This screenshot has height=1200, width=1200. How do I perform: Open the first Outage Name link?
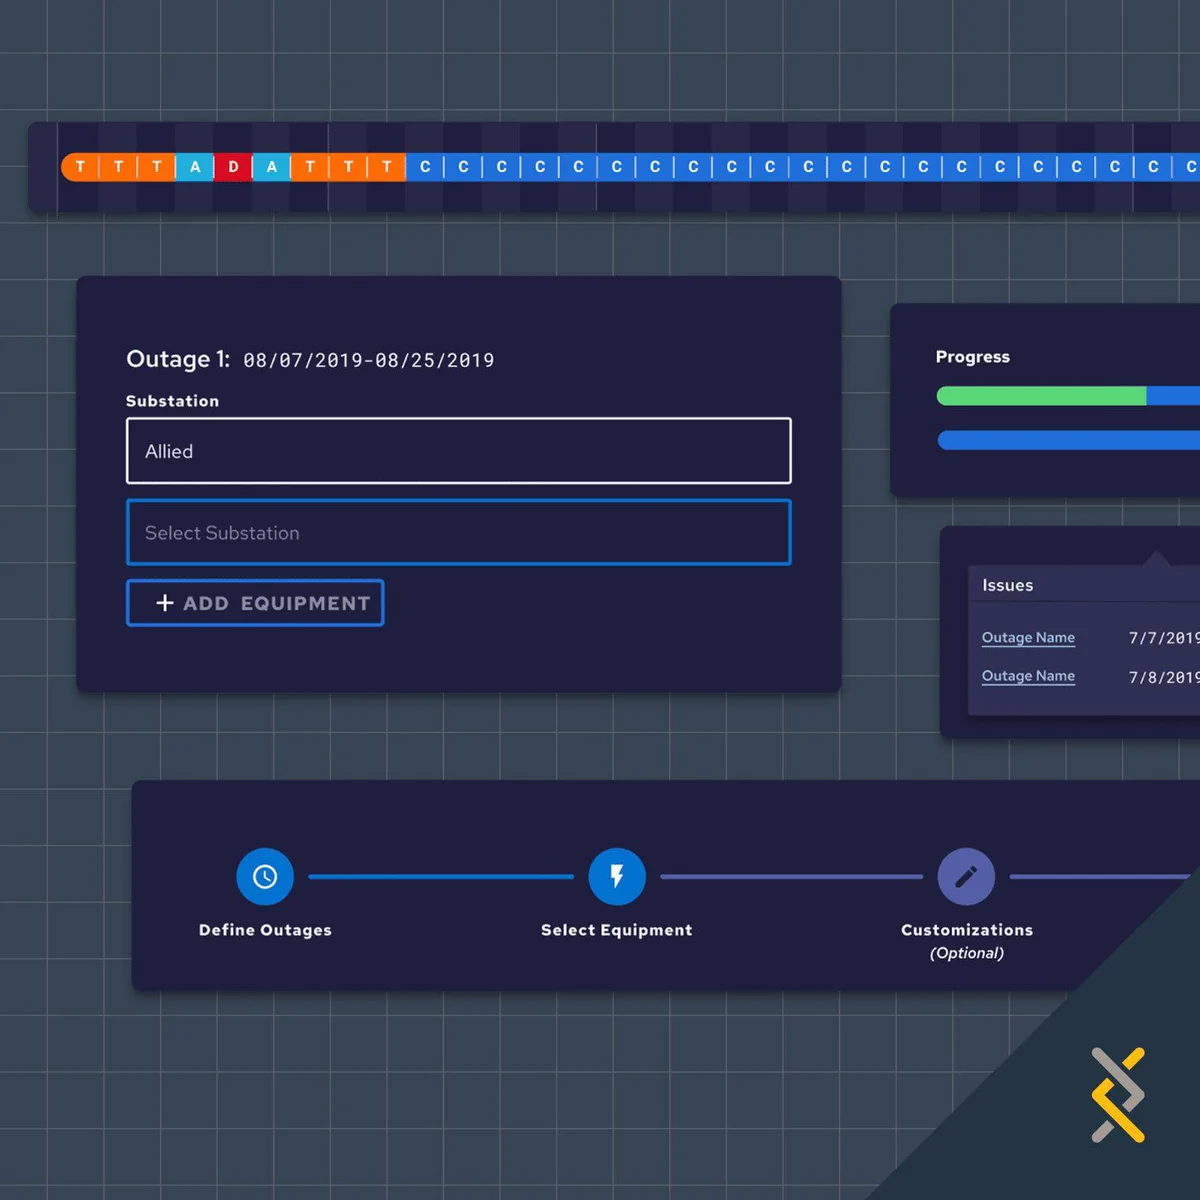[1028, 638]
